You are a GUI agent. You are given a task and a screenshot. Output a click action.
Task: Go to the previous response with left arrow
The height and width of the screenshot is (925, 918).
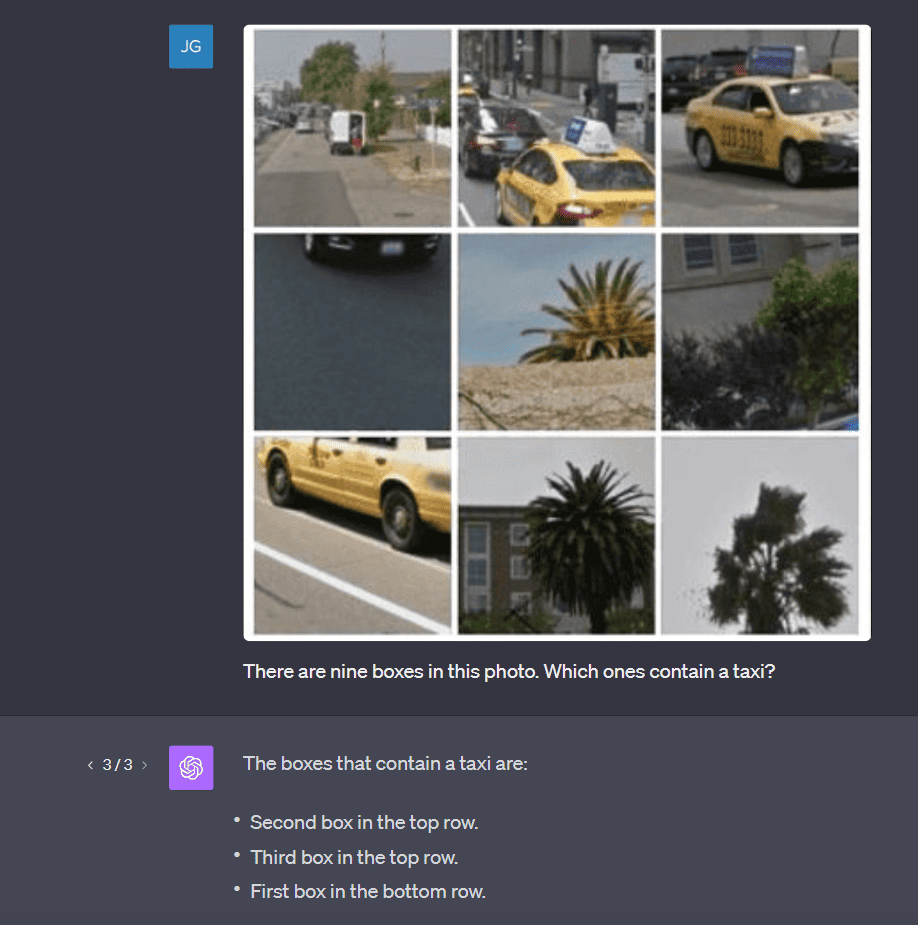click(x=90, y=765)
